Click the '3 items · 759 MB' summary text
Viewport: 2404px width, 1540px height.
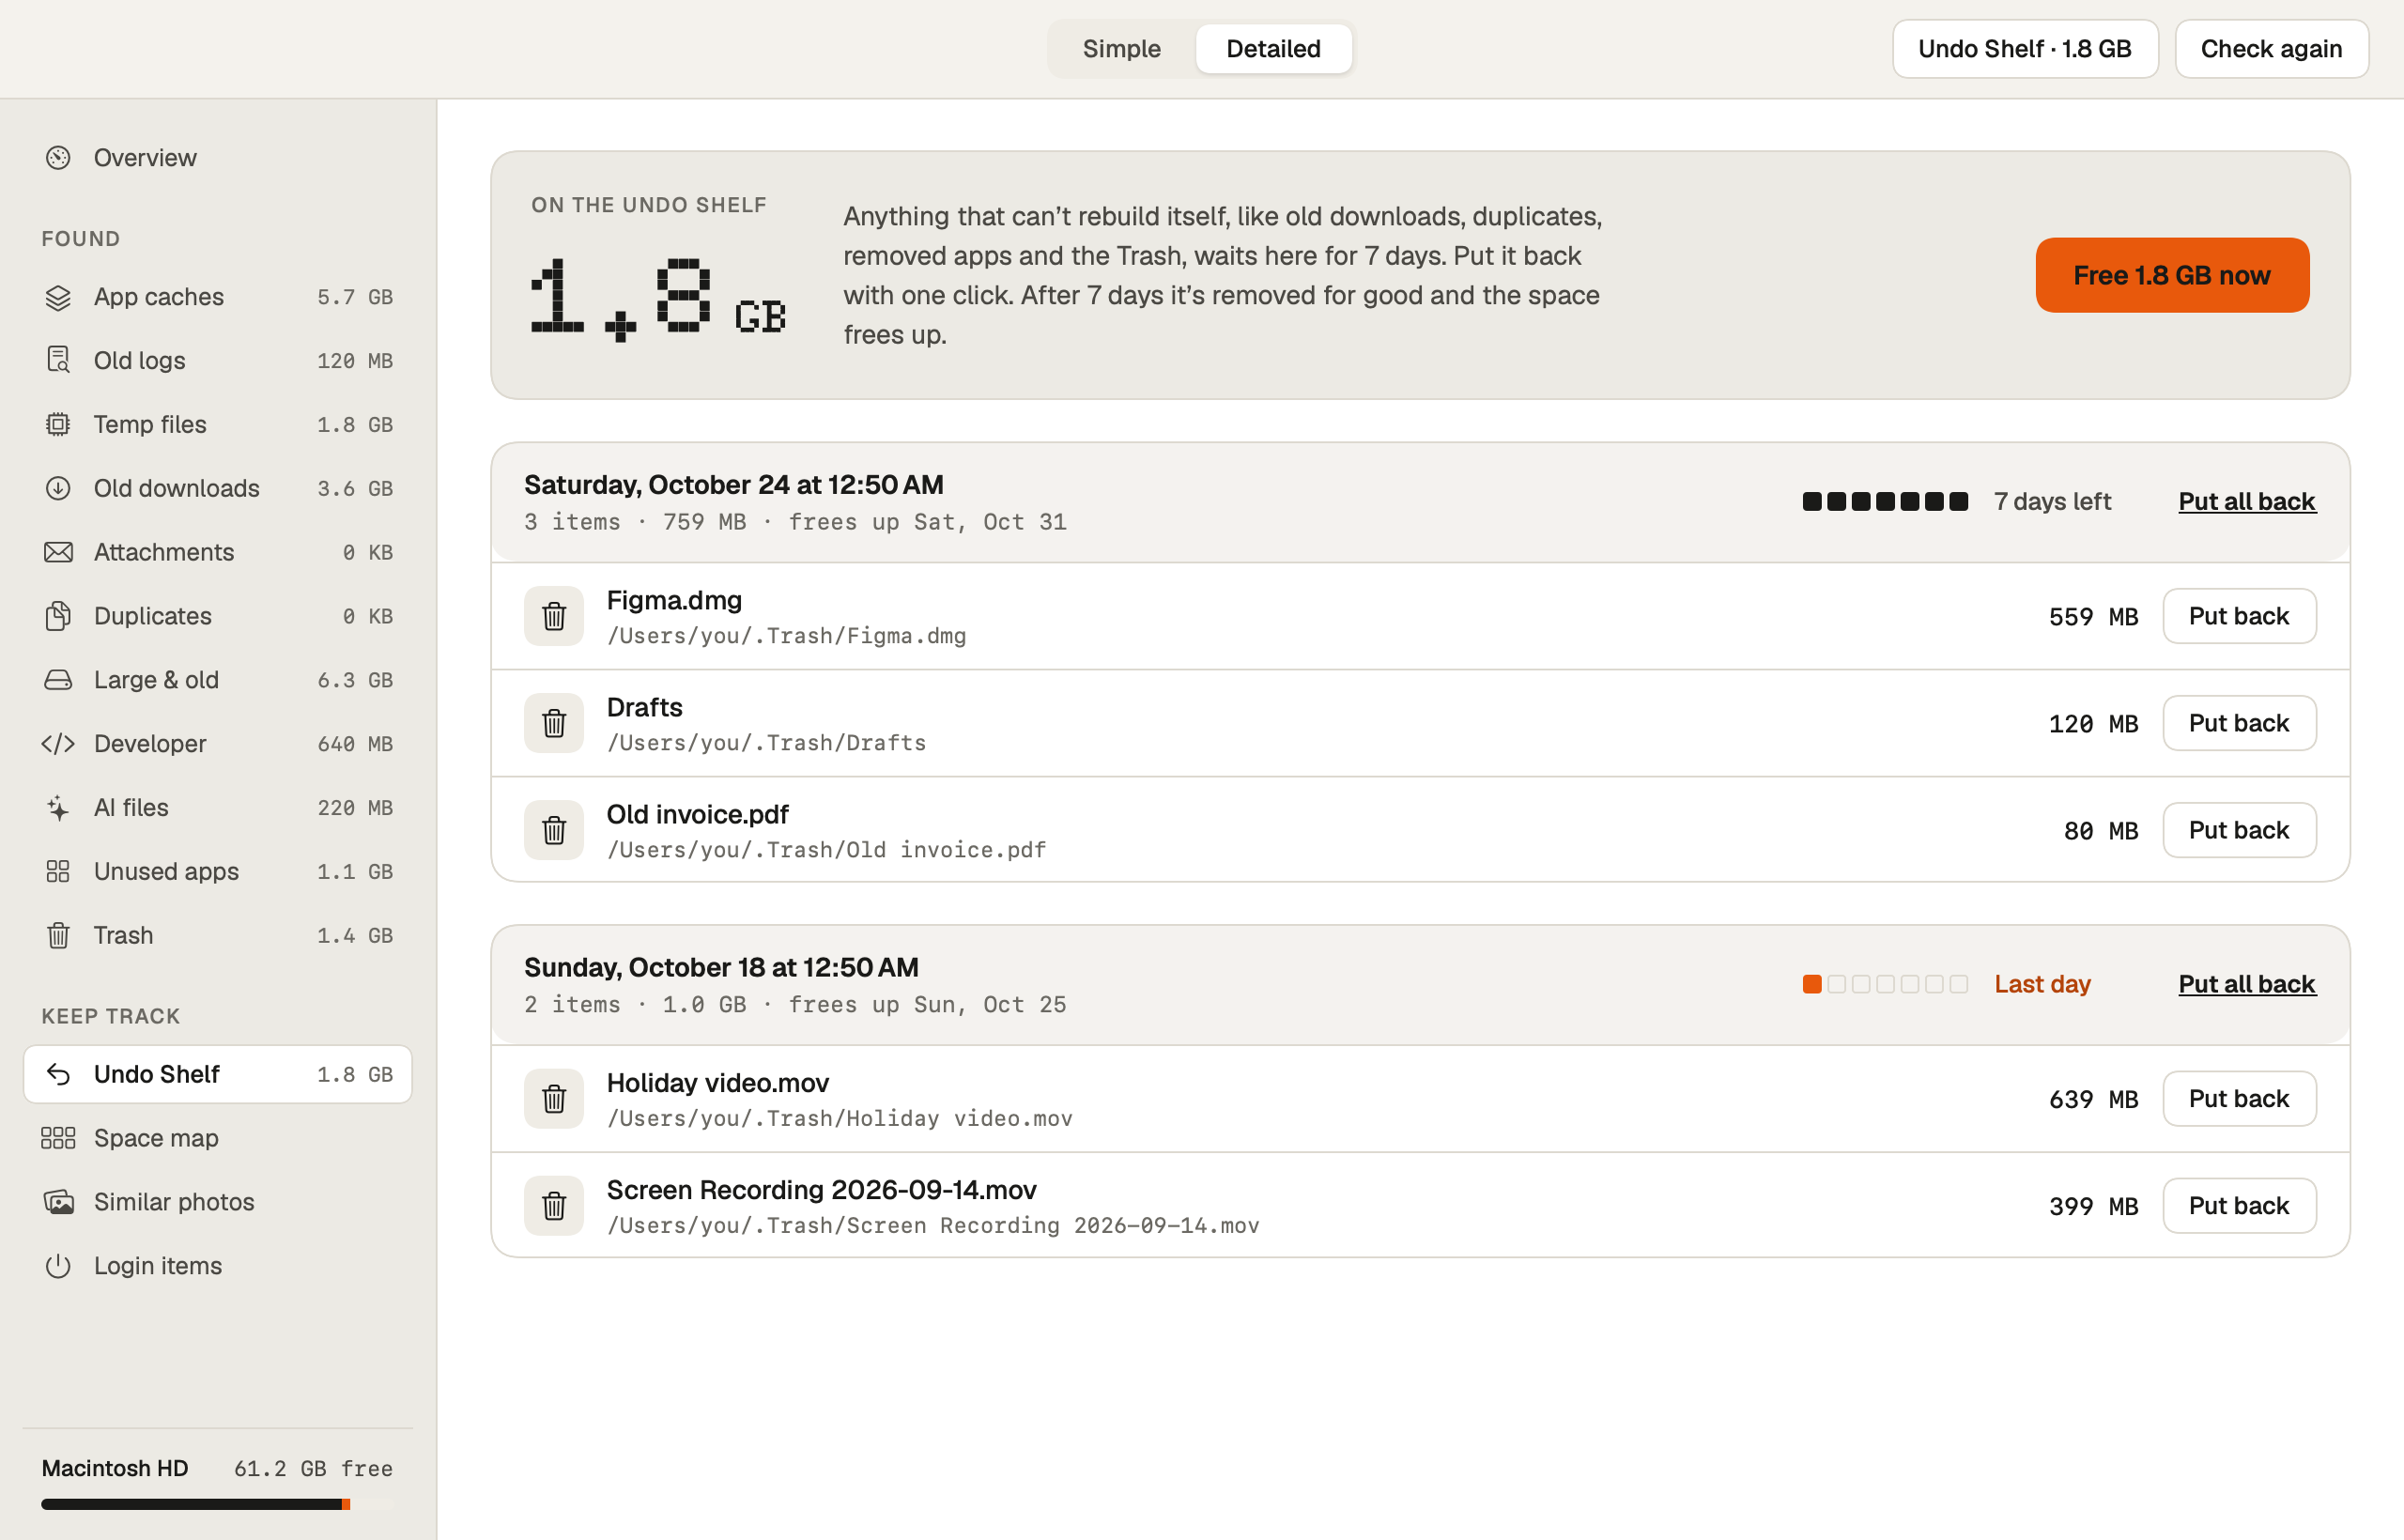pyautogui.click(x=635, y=522)
